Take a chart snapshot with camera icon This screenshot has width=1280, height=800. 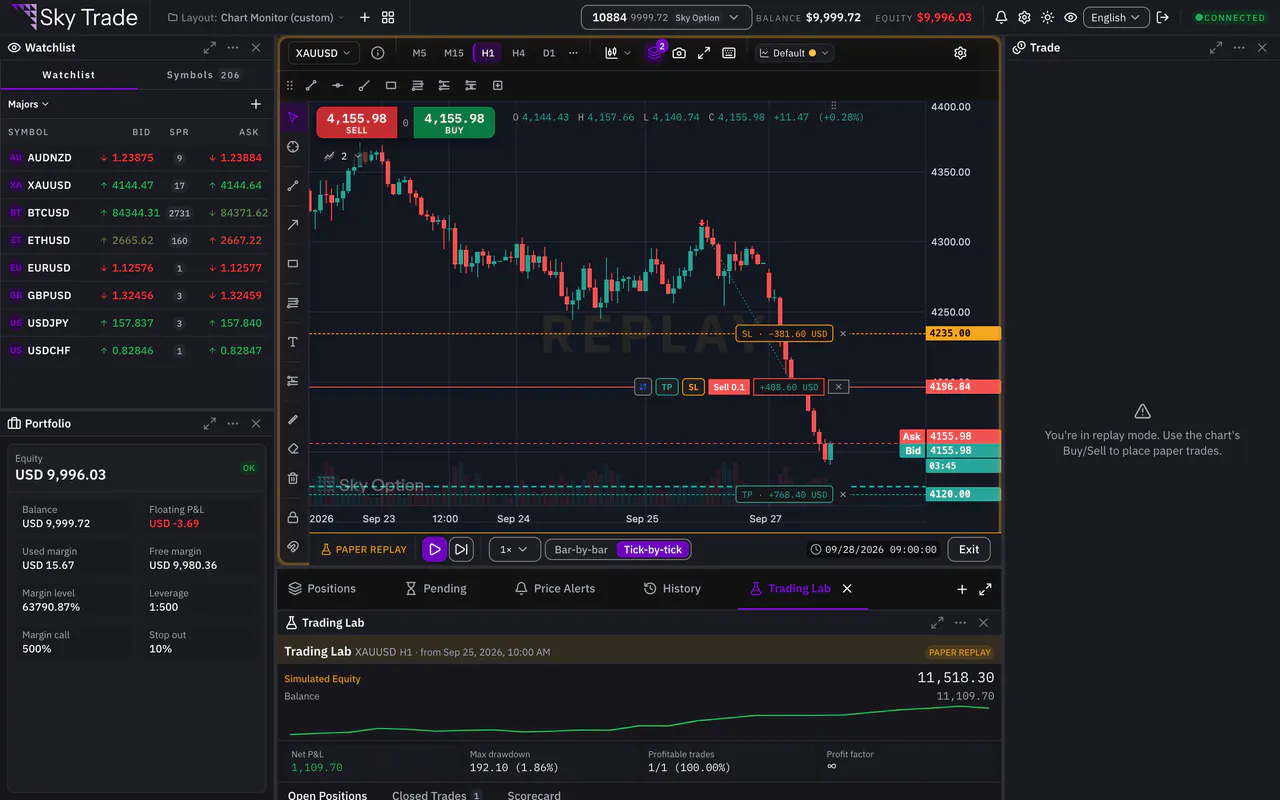pos(679,53)
